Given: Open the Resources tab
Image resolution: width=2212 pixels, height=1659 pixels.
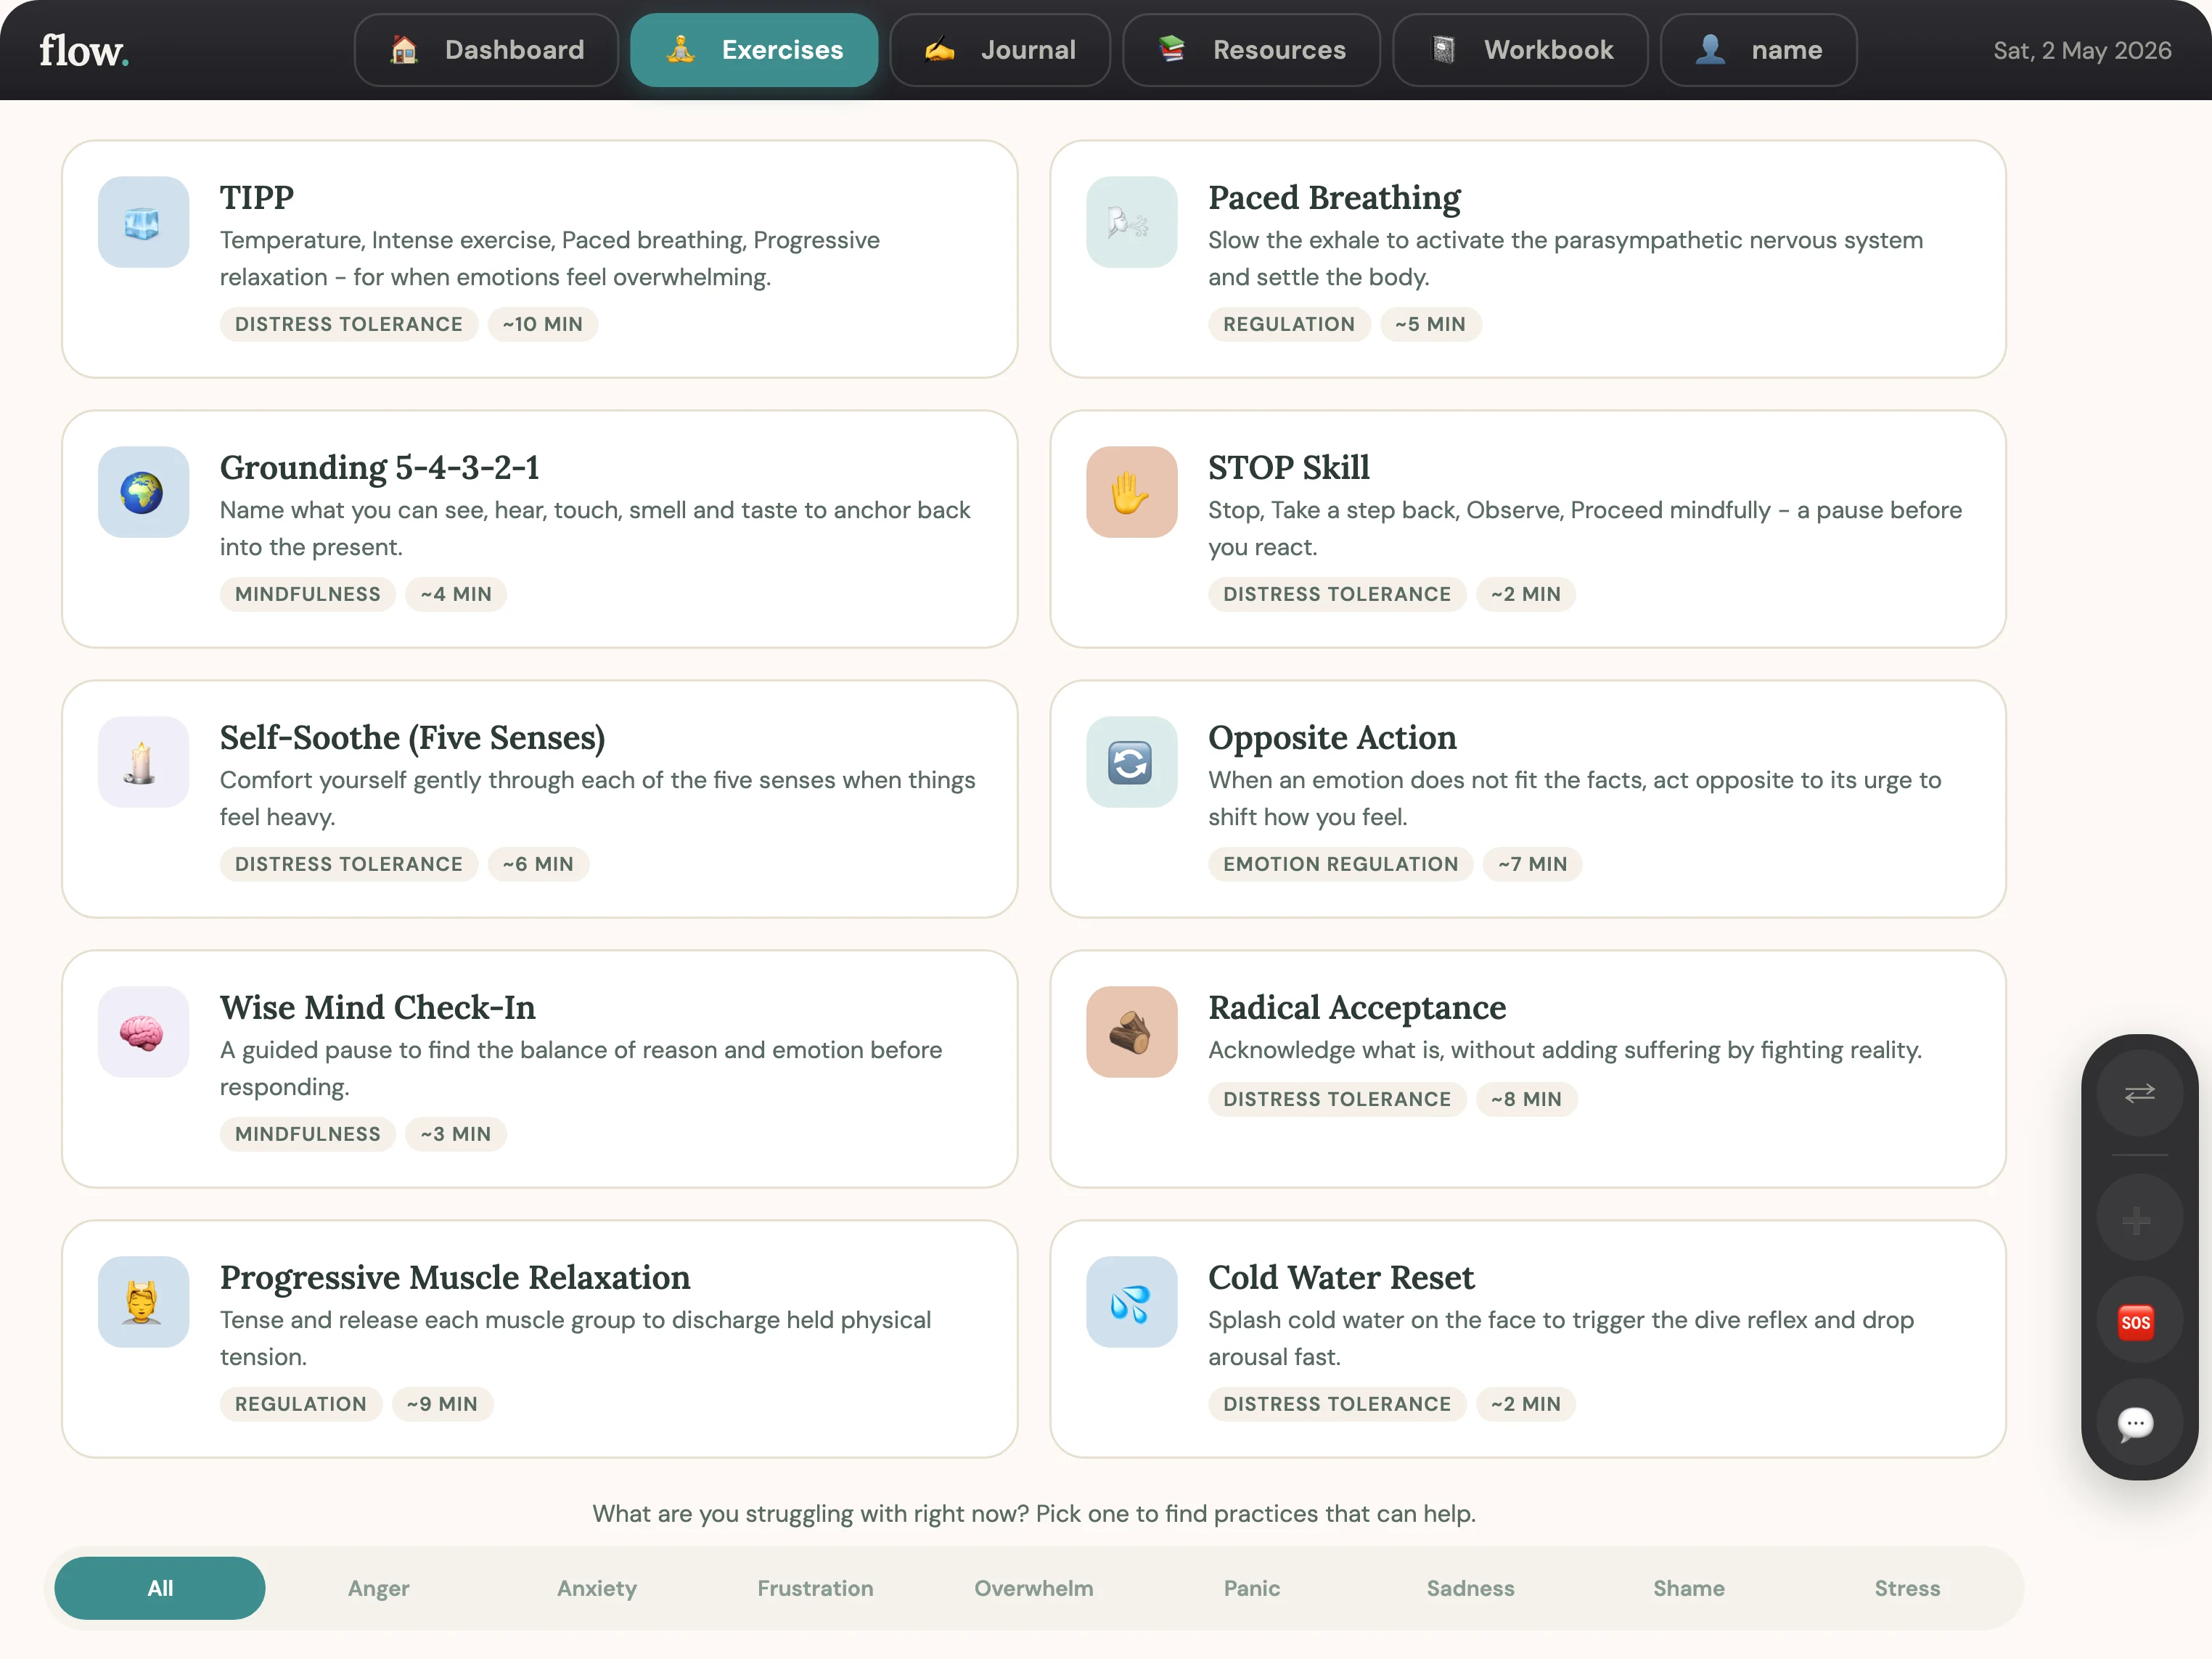Looking at the screenshot, I should [x=1251, y=50].
